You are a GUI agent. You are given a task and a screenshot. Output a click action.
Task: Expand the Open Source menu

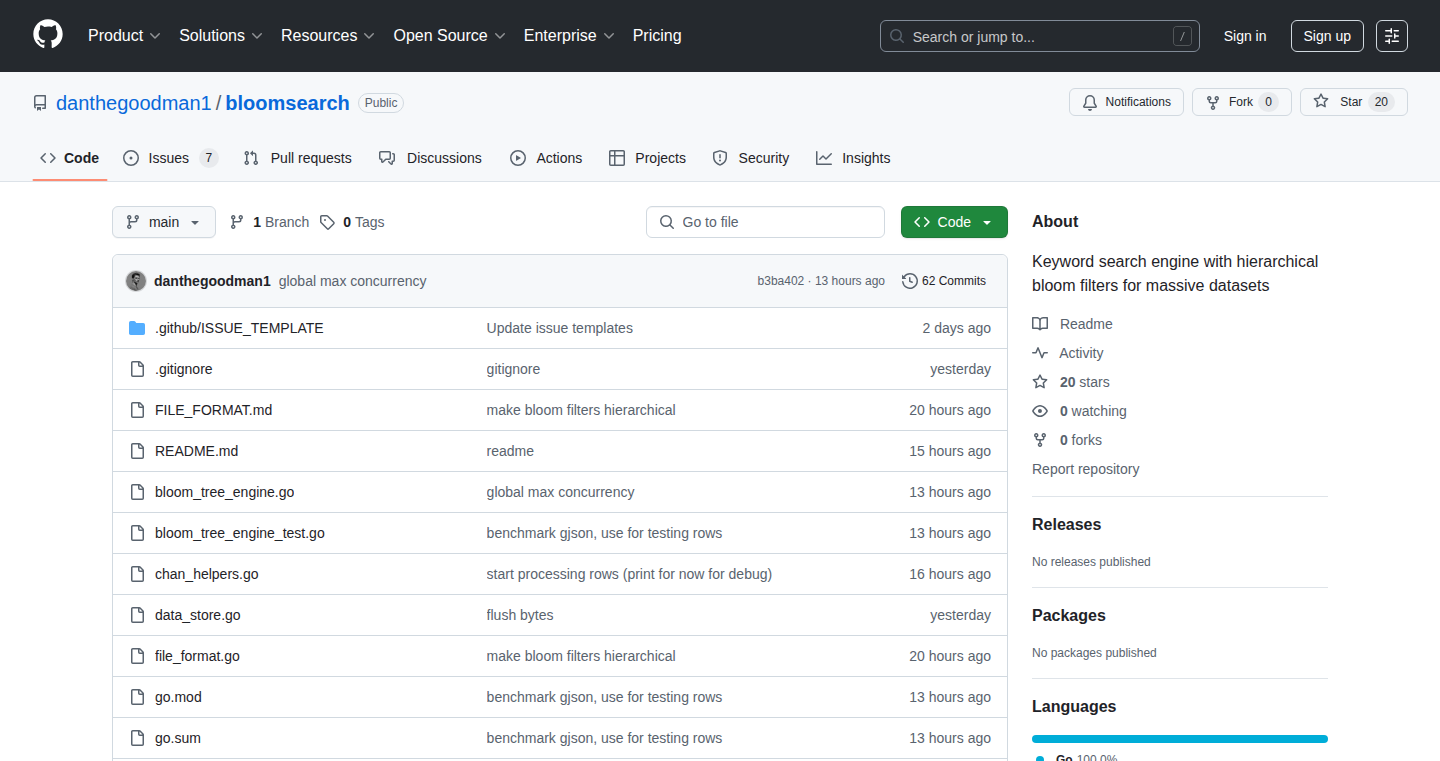click(x=449, y=35)
